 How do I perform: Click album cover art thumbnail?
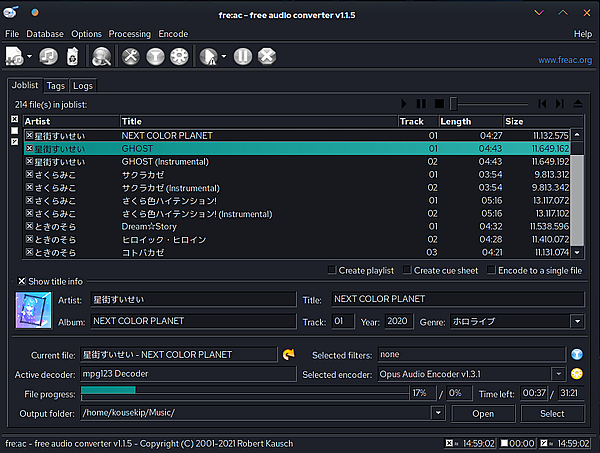(x=33, y=310)
